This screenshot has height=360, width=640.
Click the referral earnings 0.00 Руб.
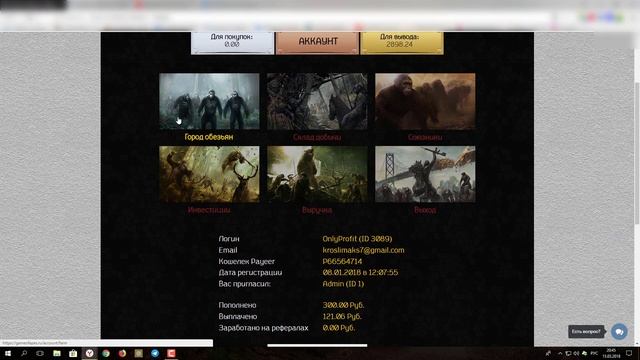click(339, 328)
